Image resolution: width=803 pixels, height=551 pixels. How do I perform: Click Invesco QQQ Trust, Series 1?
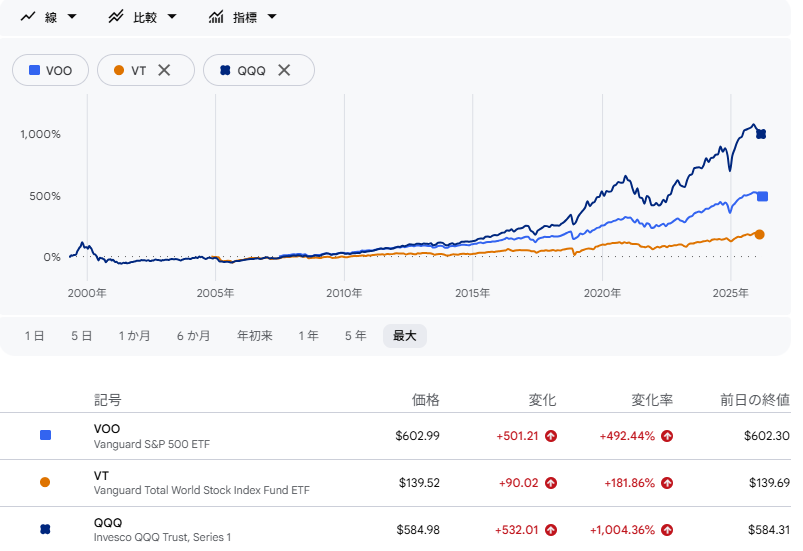tap(162, 537)
